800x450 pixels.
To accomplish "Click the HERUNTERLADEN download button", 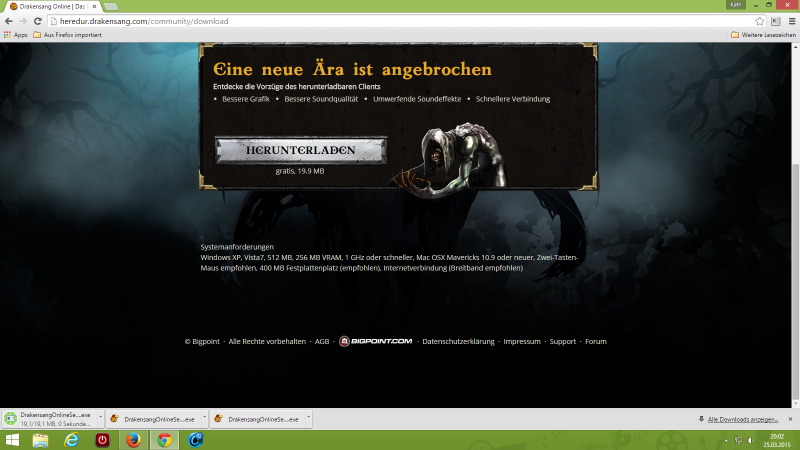I will 301,150.
